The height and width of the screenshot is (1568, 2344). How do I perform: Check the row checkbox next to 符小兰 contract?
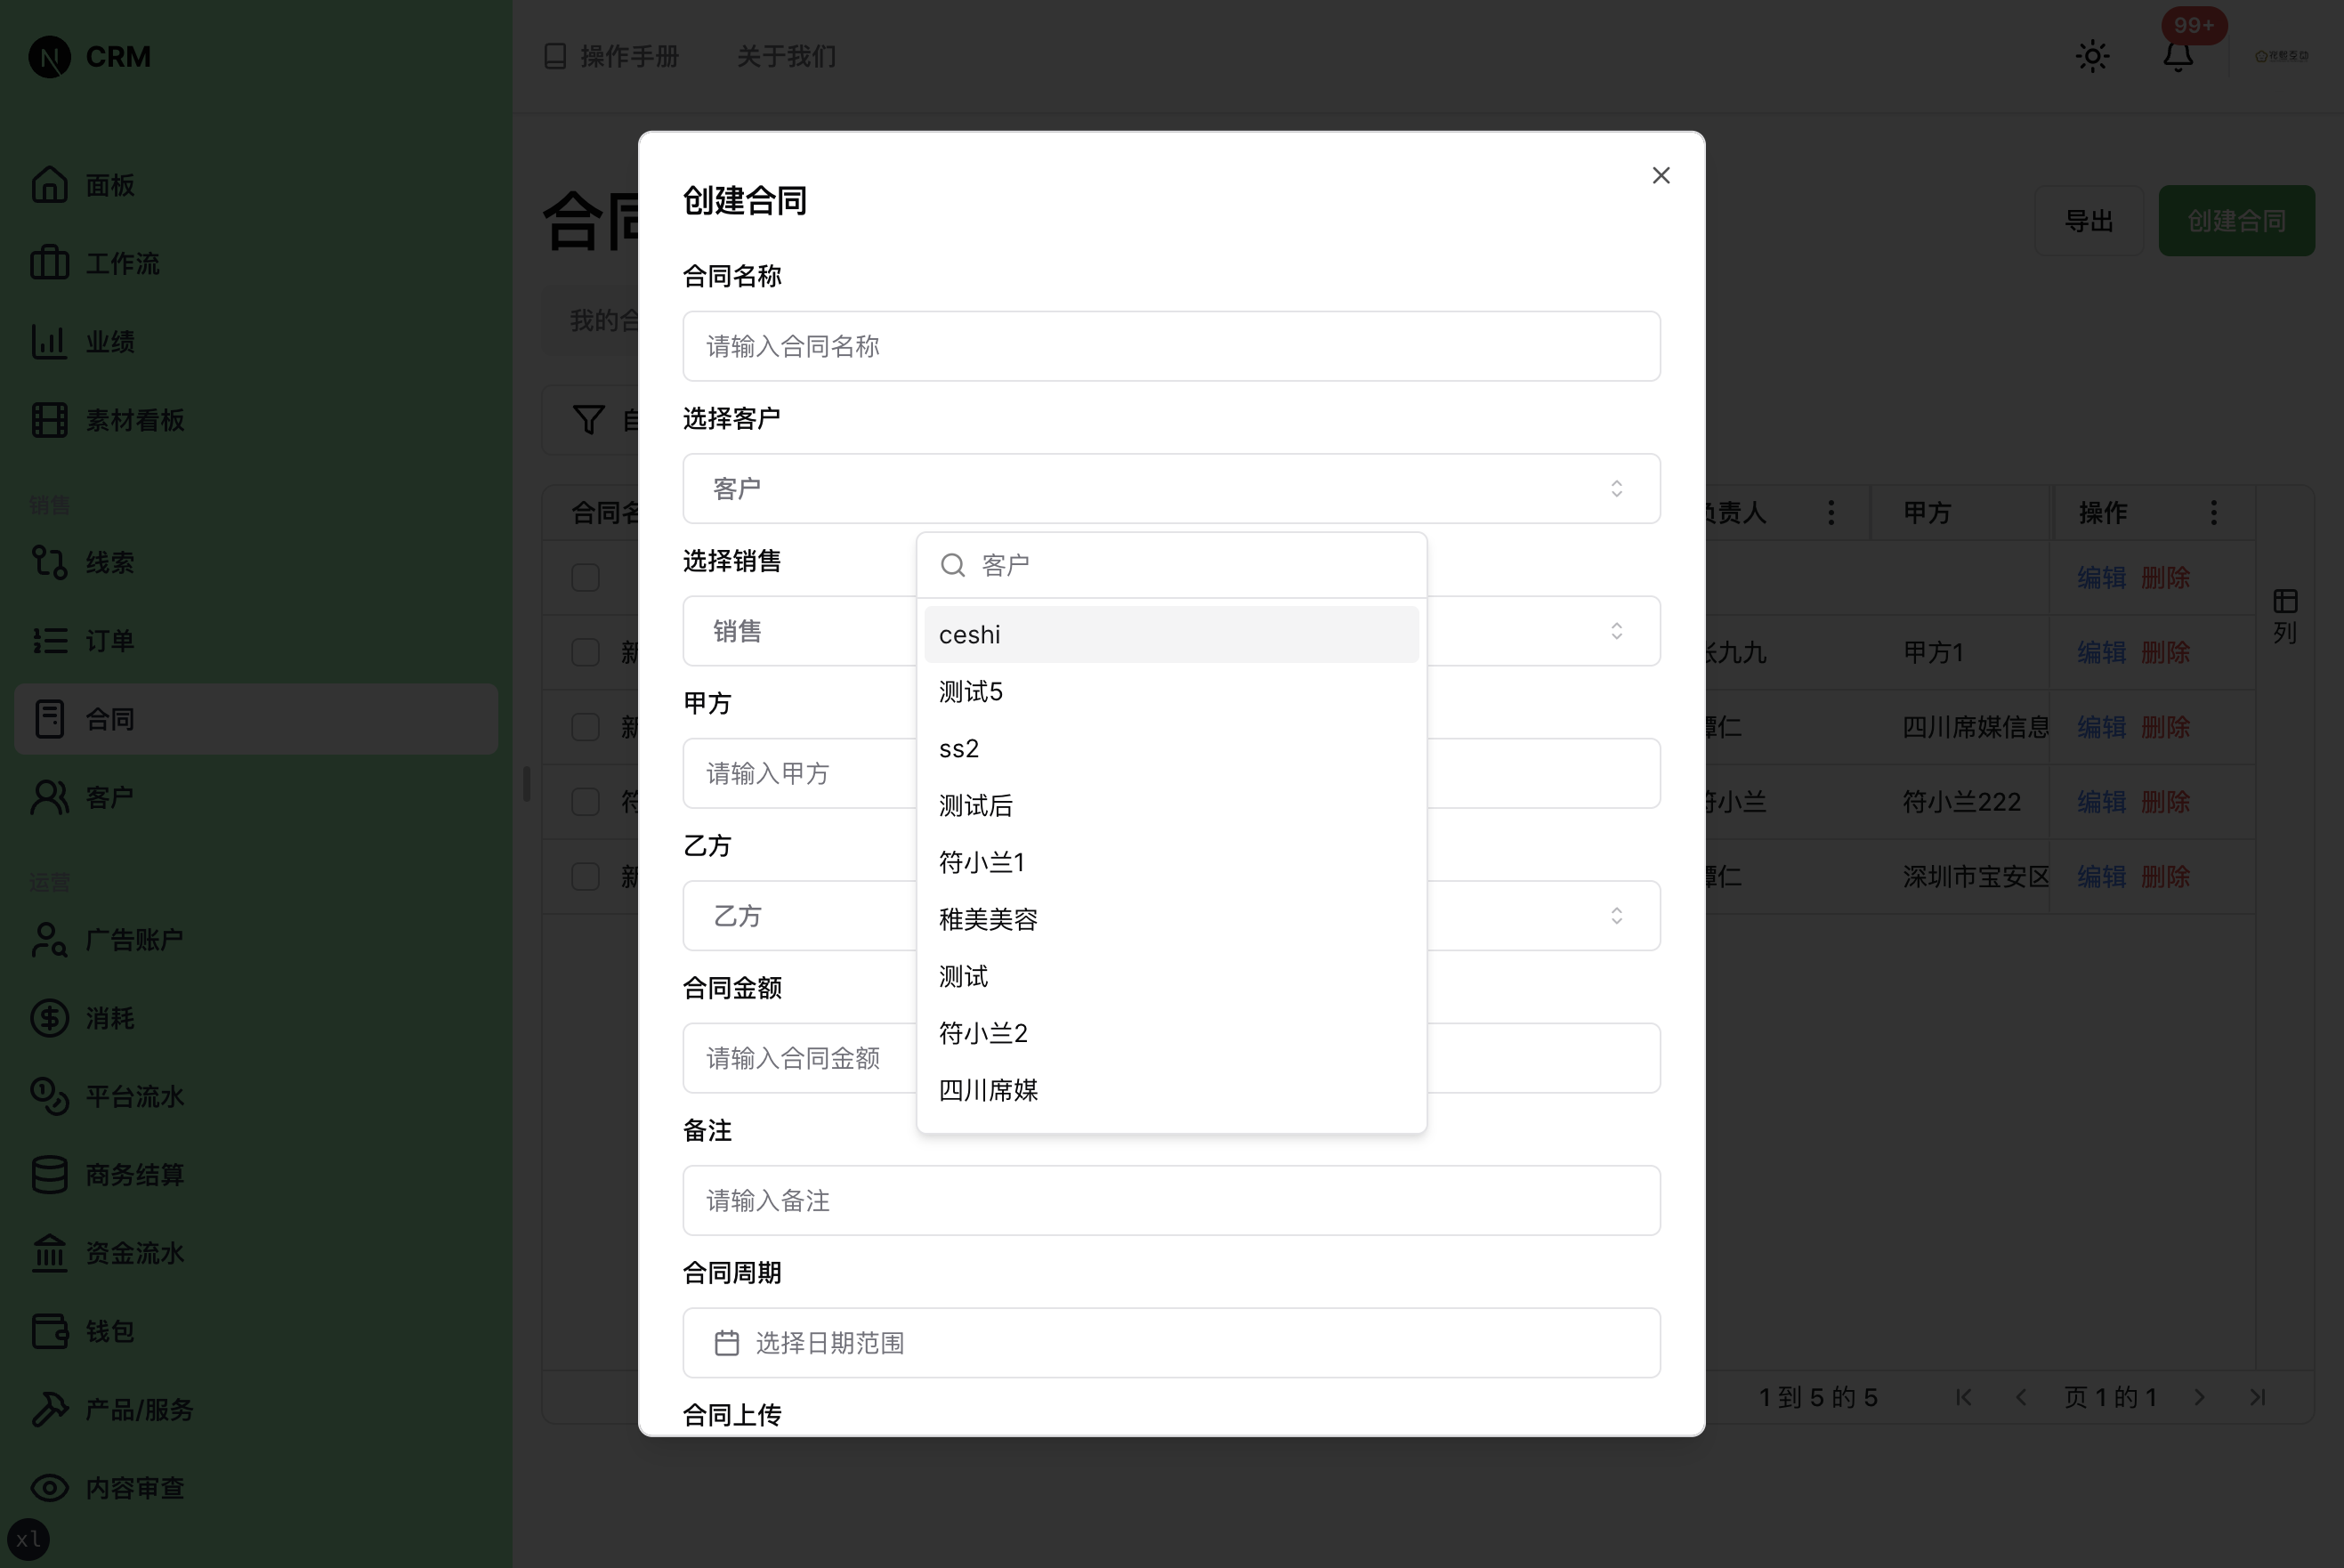(x=585, y=801)
